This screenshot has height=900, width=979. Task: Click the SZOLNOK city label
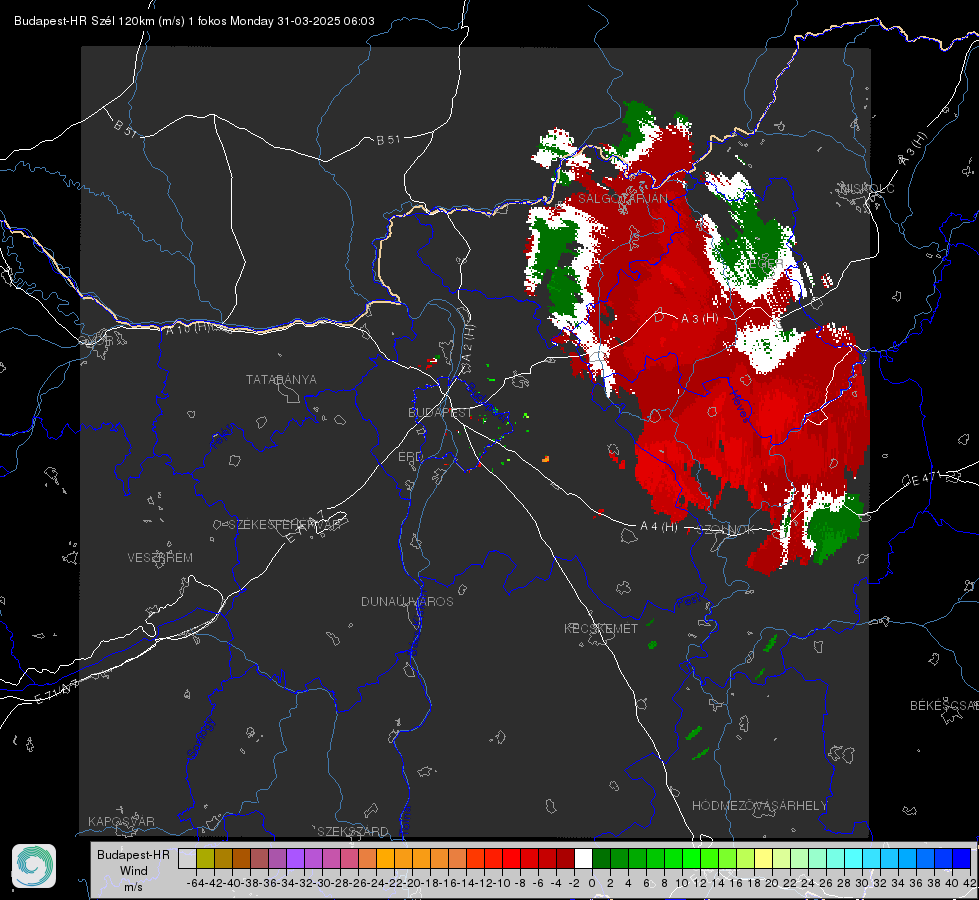coord(726,529)
